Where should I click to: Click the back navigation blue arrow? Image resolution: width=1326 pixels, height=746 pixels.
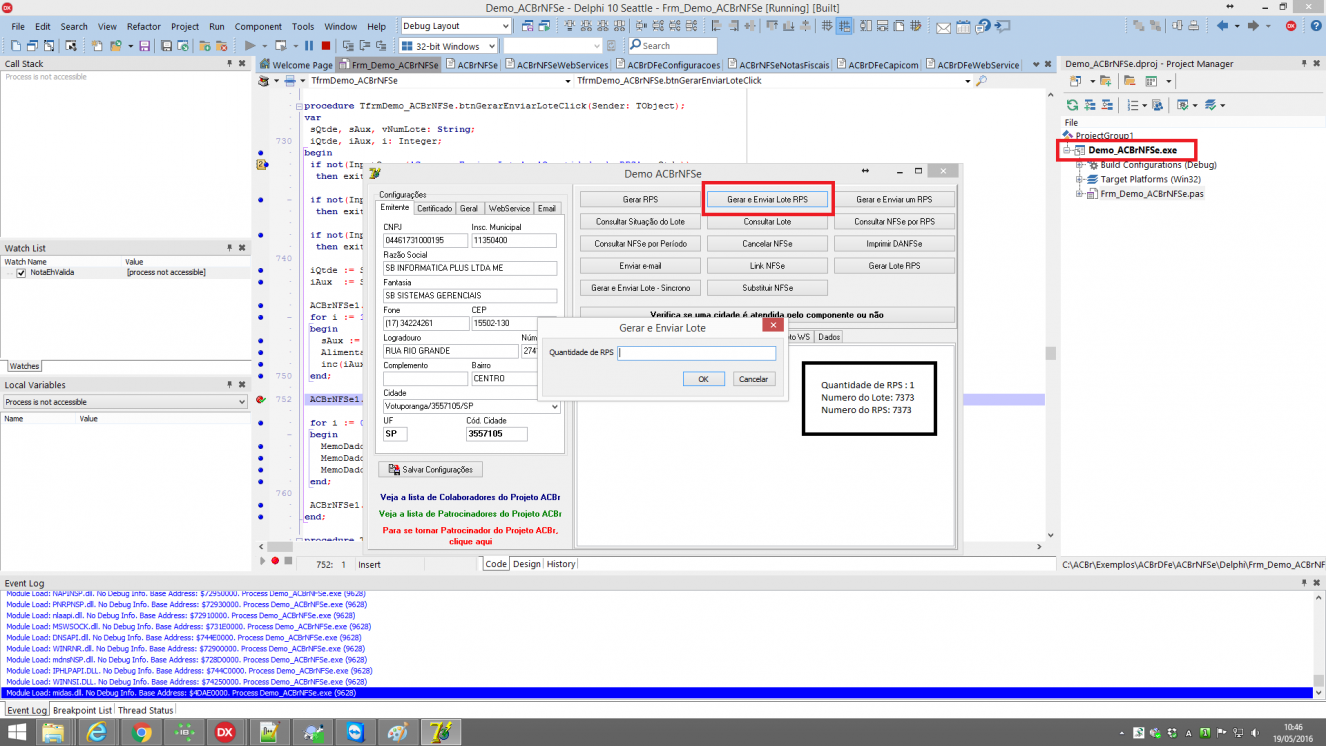1222,26
